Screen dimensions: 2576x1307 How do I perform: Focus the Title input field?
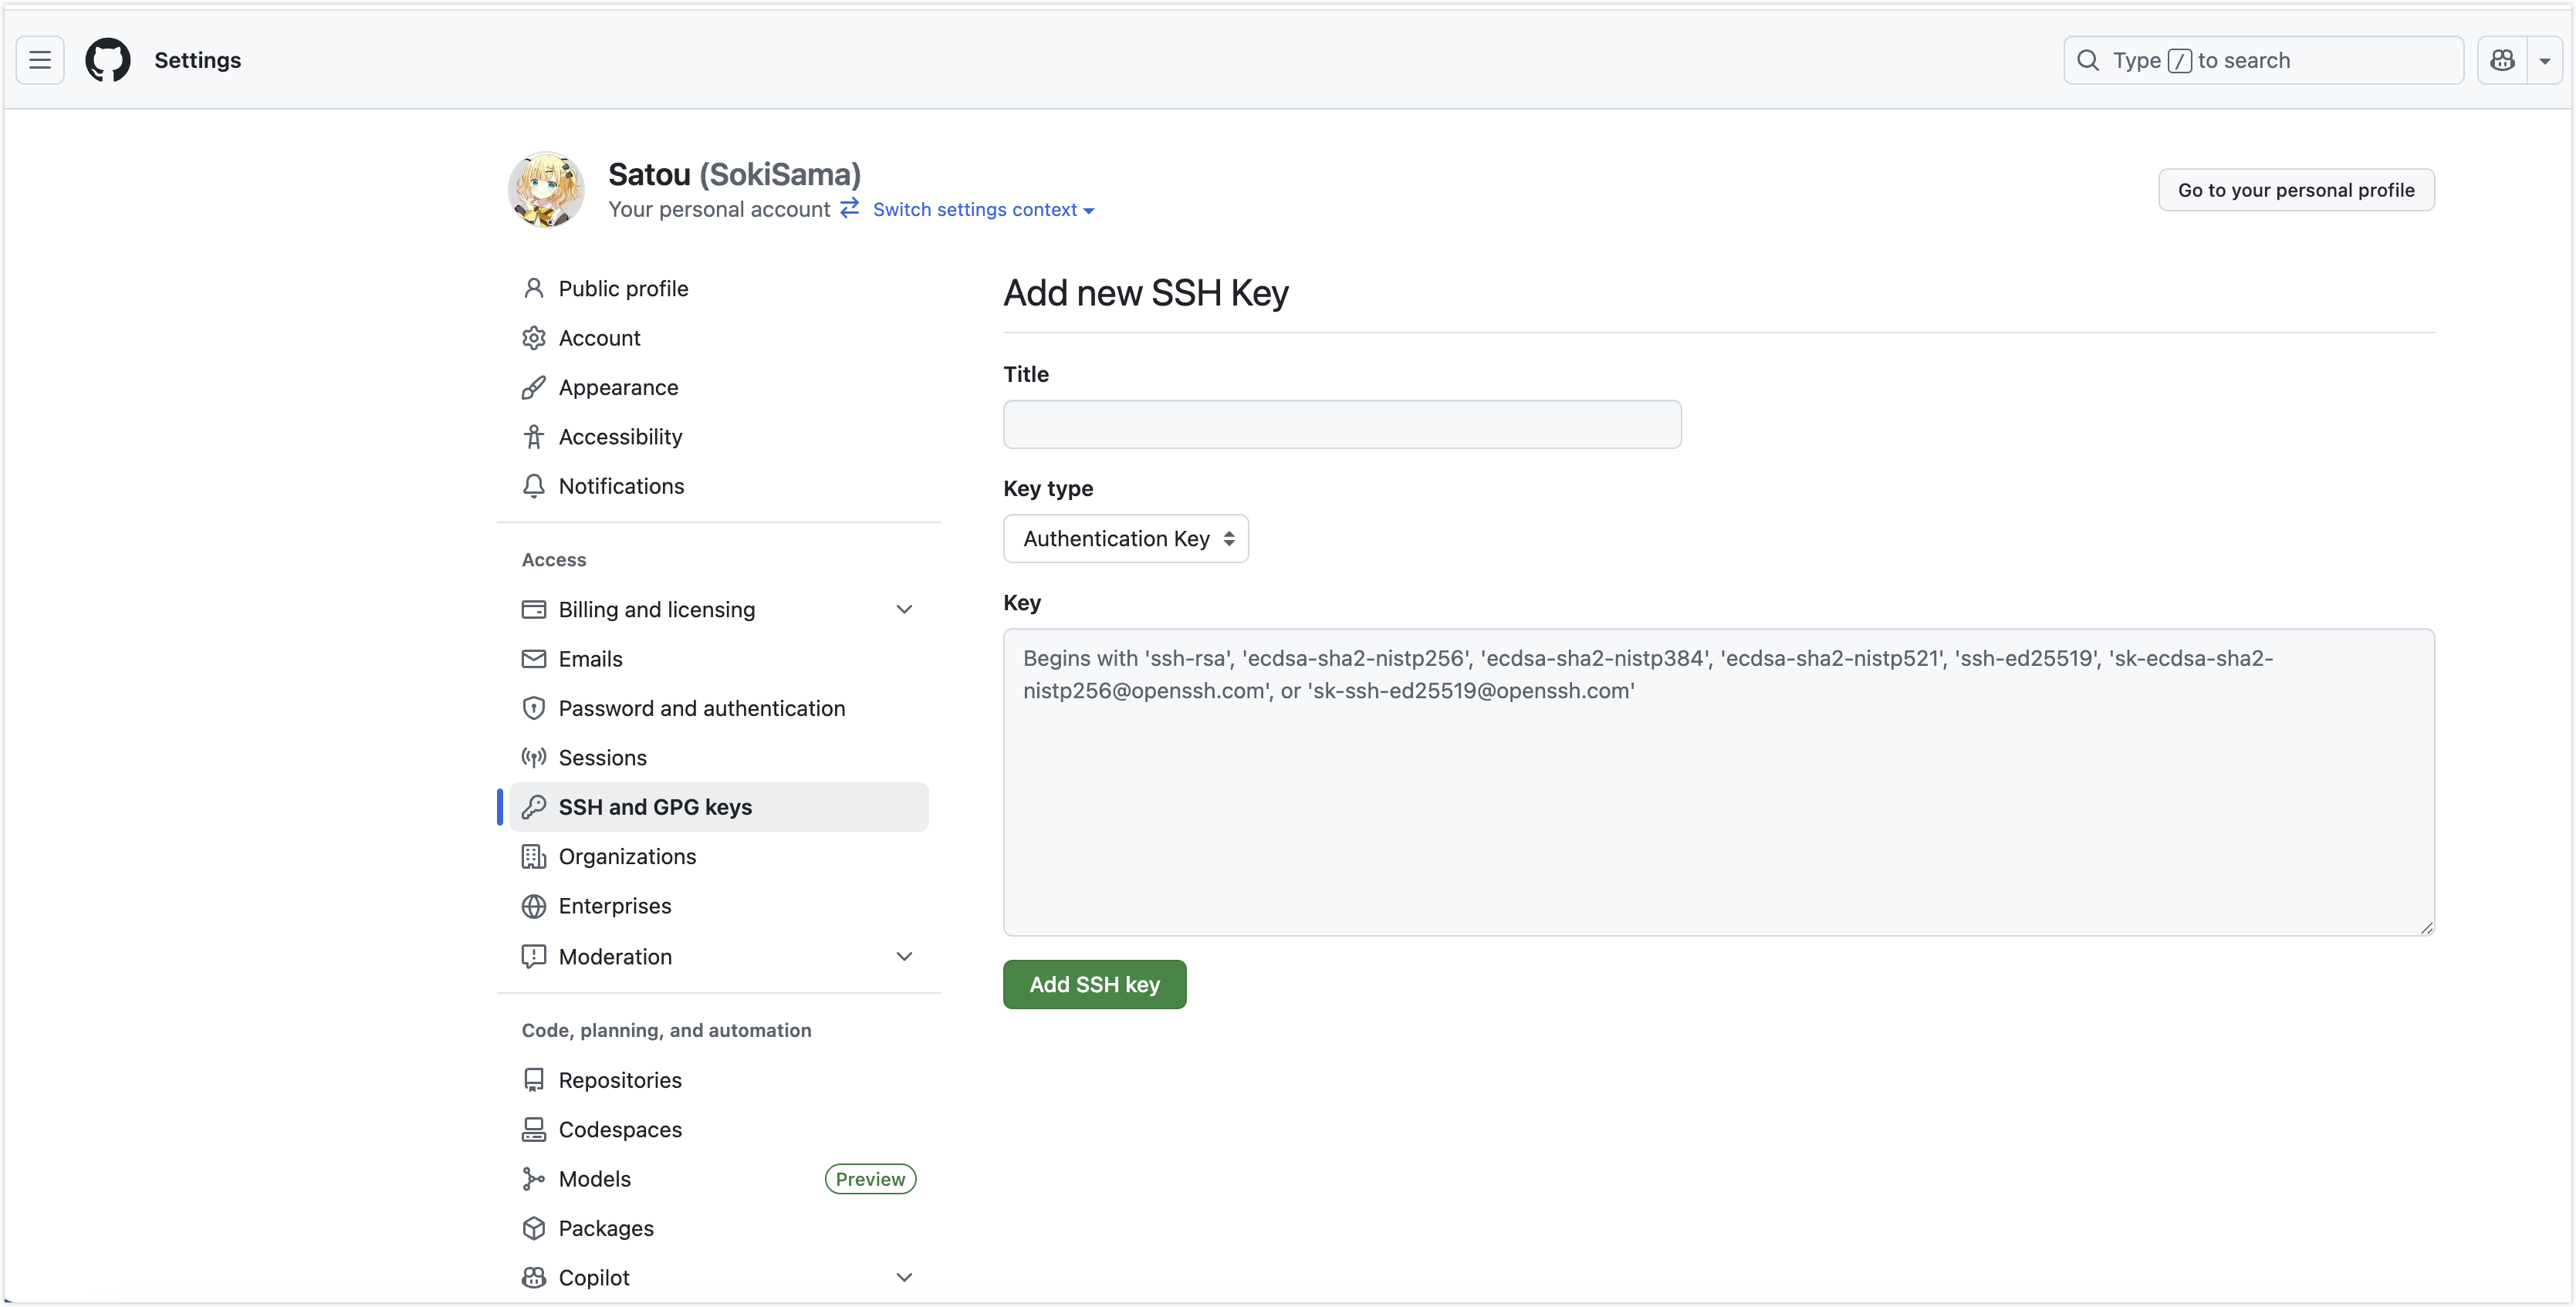pos(1342,425)
